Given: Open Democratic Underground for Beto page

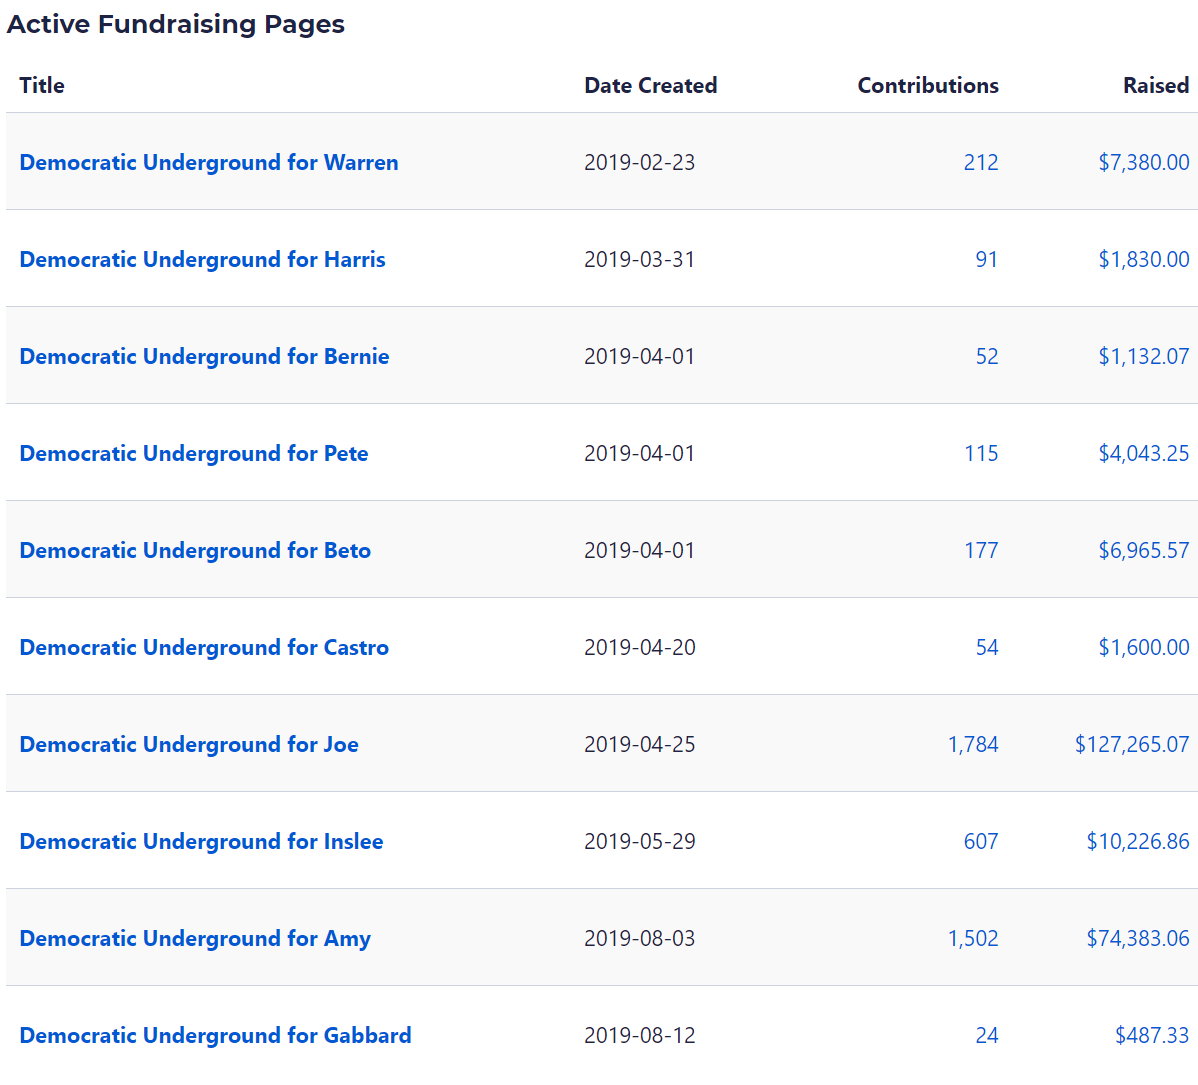Looking at the screenshot, I should (195, 550).
